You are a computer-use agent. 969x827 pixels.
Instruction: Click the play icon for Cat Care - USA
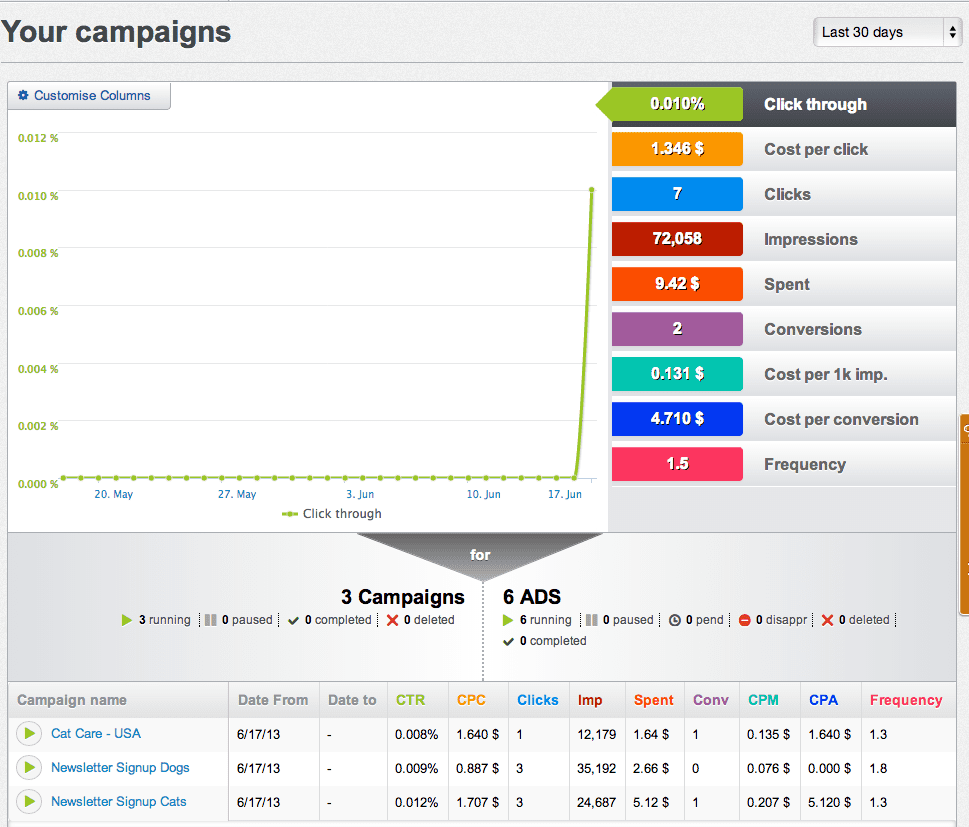[x=29, y=734]
